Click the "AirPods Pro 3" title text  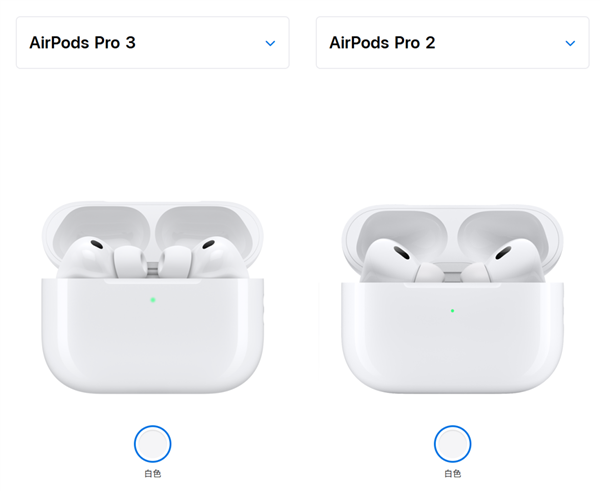click(82, 42)
